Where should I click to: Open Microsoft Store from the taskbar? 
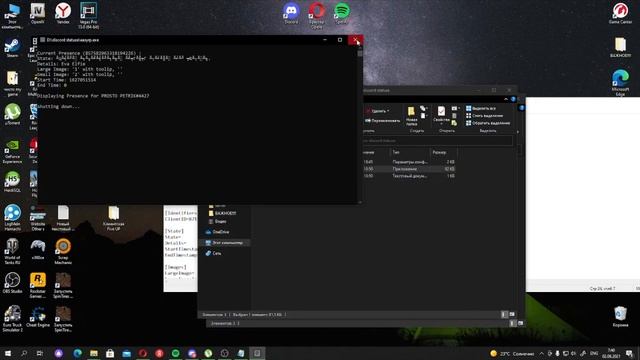pos(110,353)
